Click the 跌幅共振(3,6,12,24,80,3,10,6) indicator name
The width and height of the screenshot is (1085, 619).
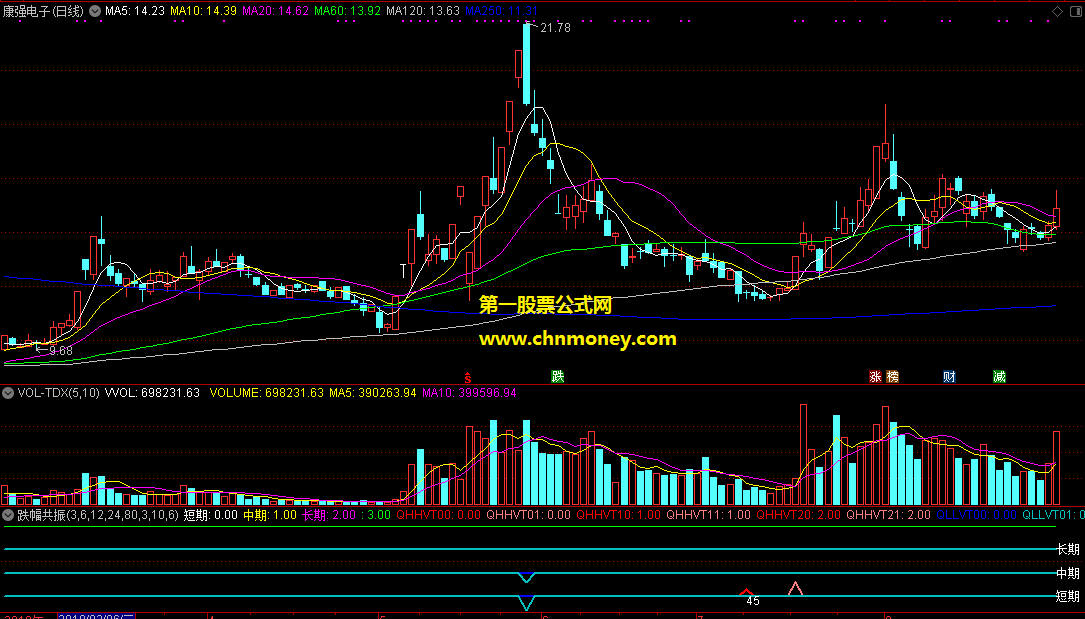[98, 515]
